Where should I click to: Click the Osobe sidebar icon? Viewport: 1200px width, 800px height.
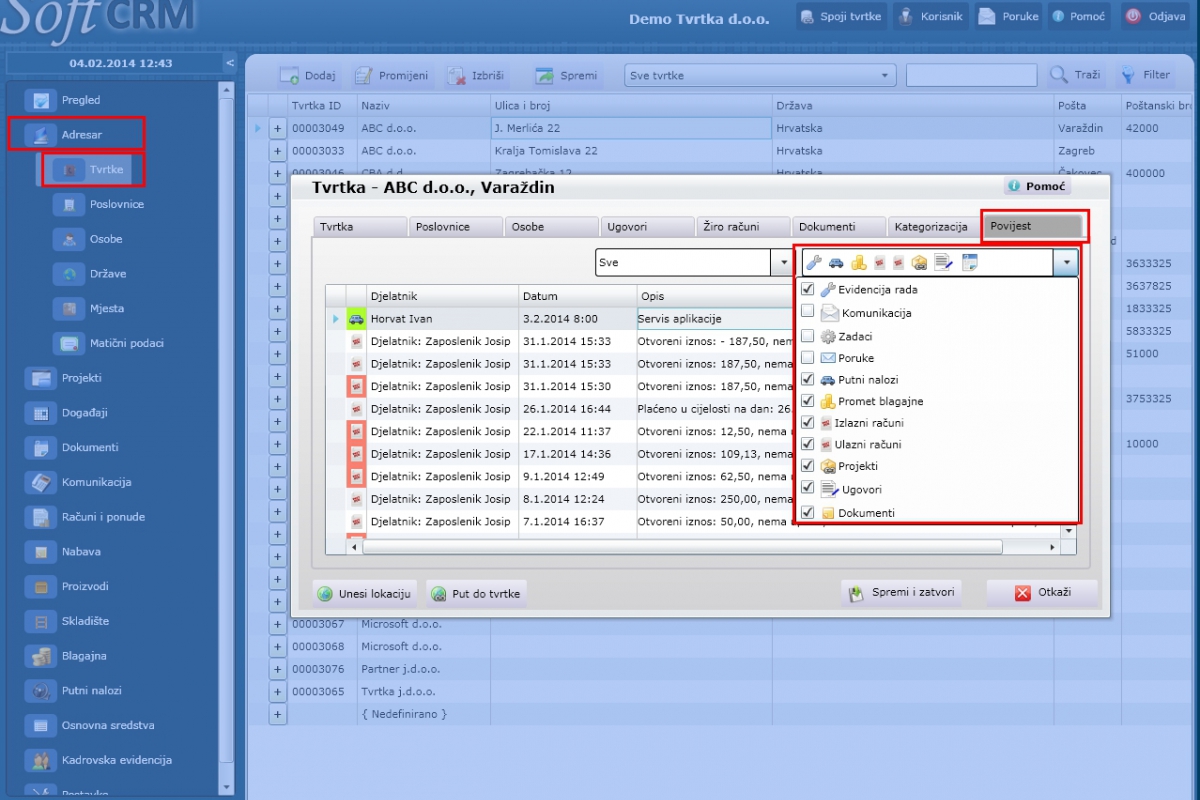[x=69, y=239]
